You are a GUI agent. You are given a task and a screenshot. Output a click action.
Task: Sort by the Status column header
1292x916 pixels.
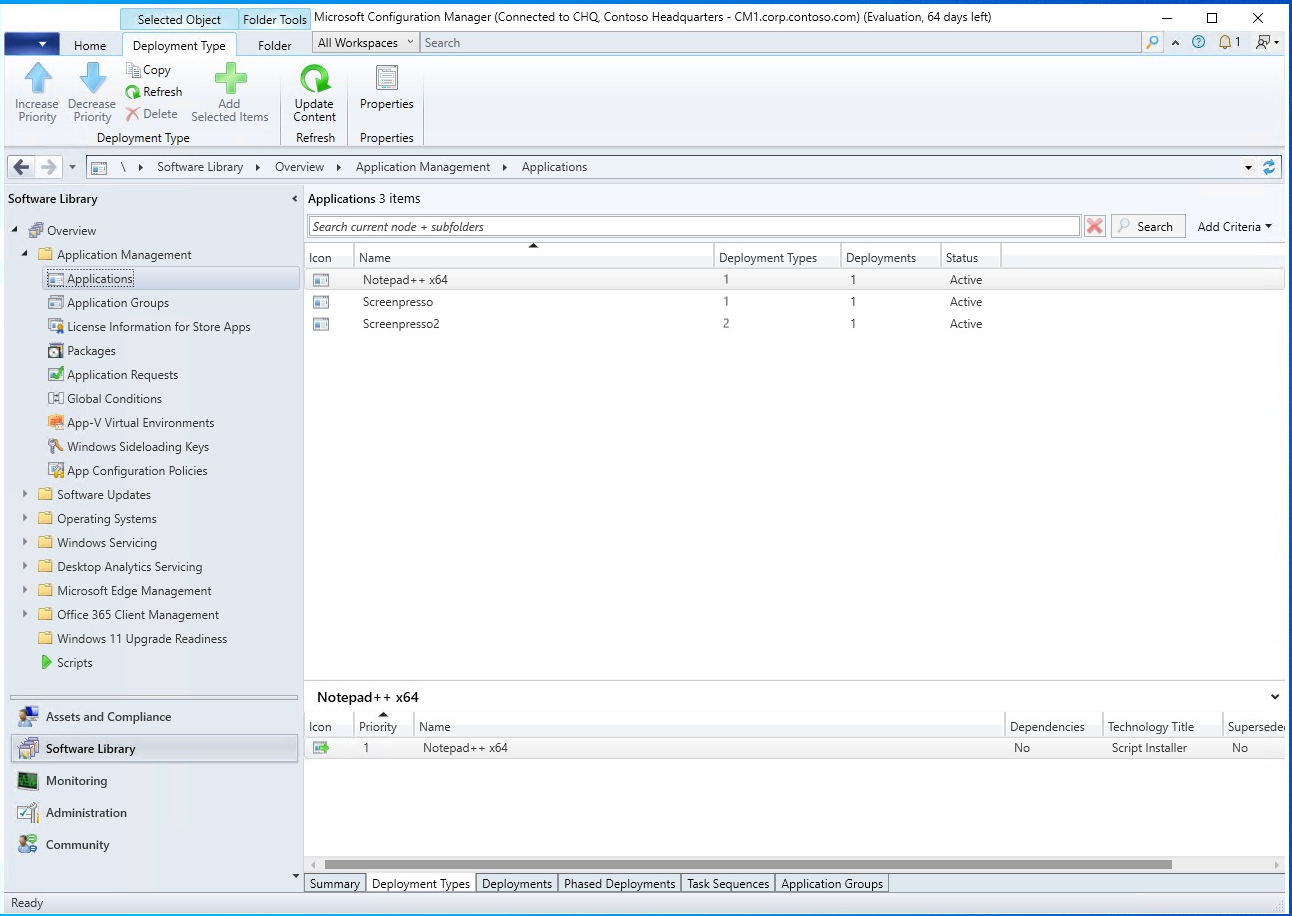pos(970,258)
